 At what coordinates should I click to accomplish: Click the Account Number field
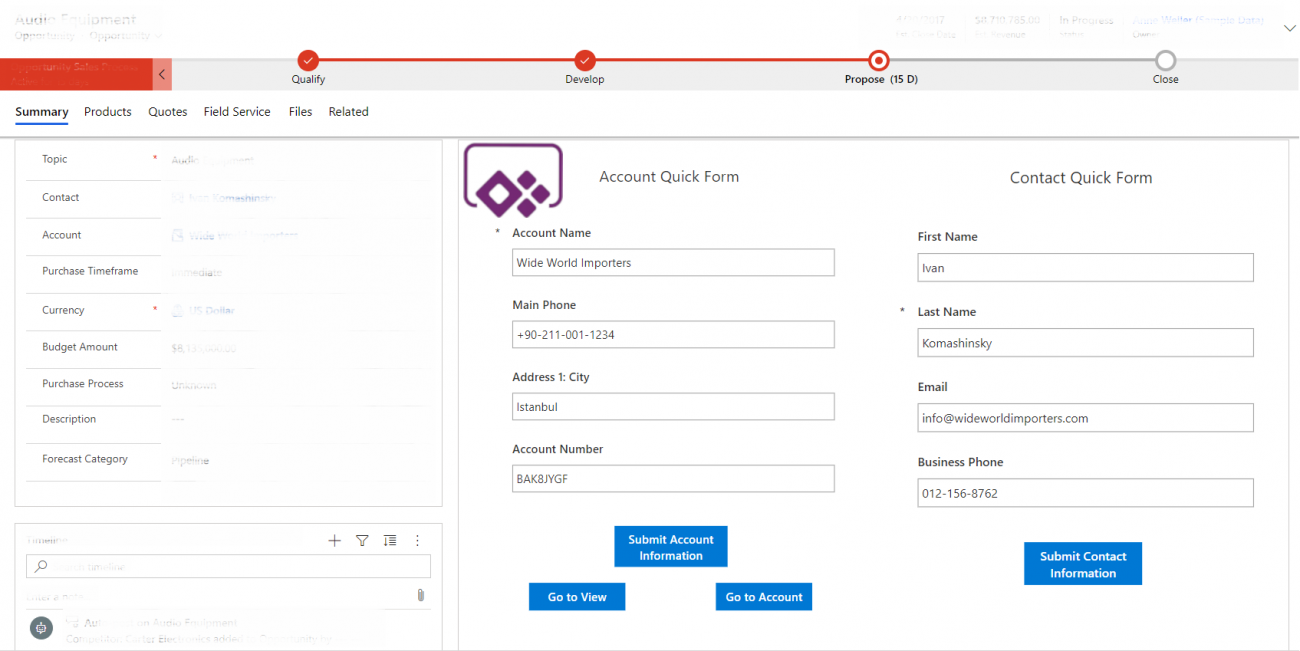672,478
